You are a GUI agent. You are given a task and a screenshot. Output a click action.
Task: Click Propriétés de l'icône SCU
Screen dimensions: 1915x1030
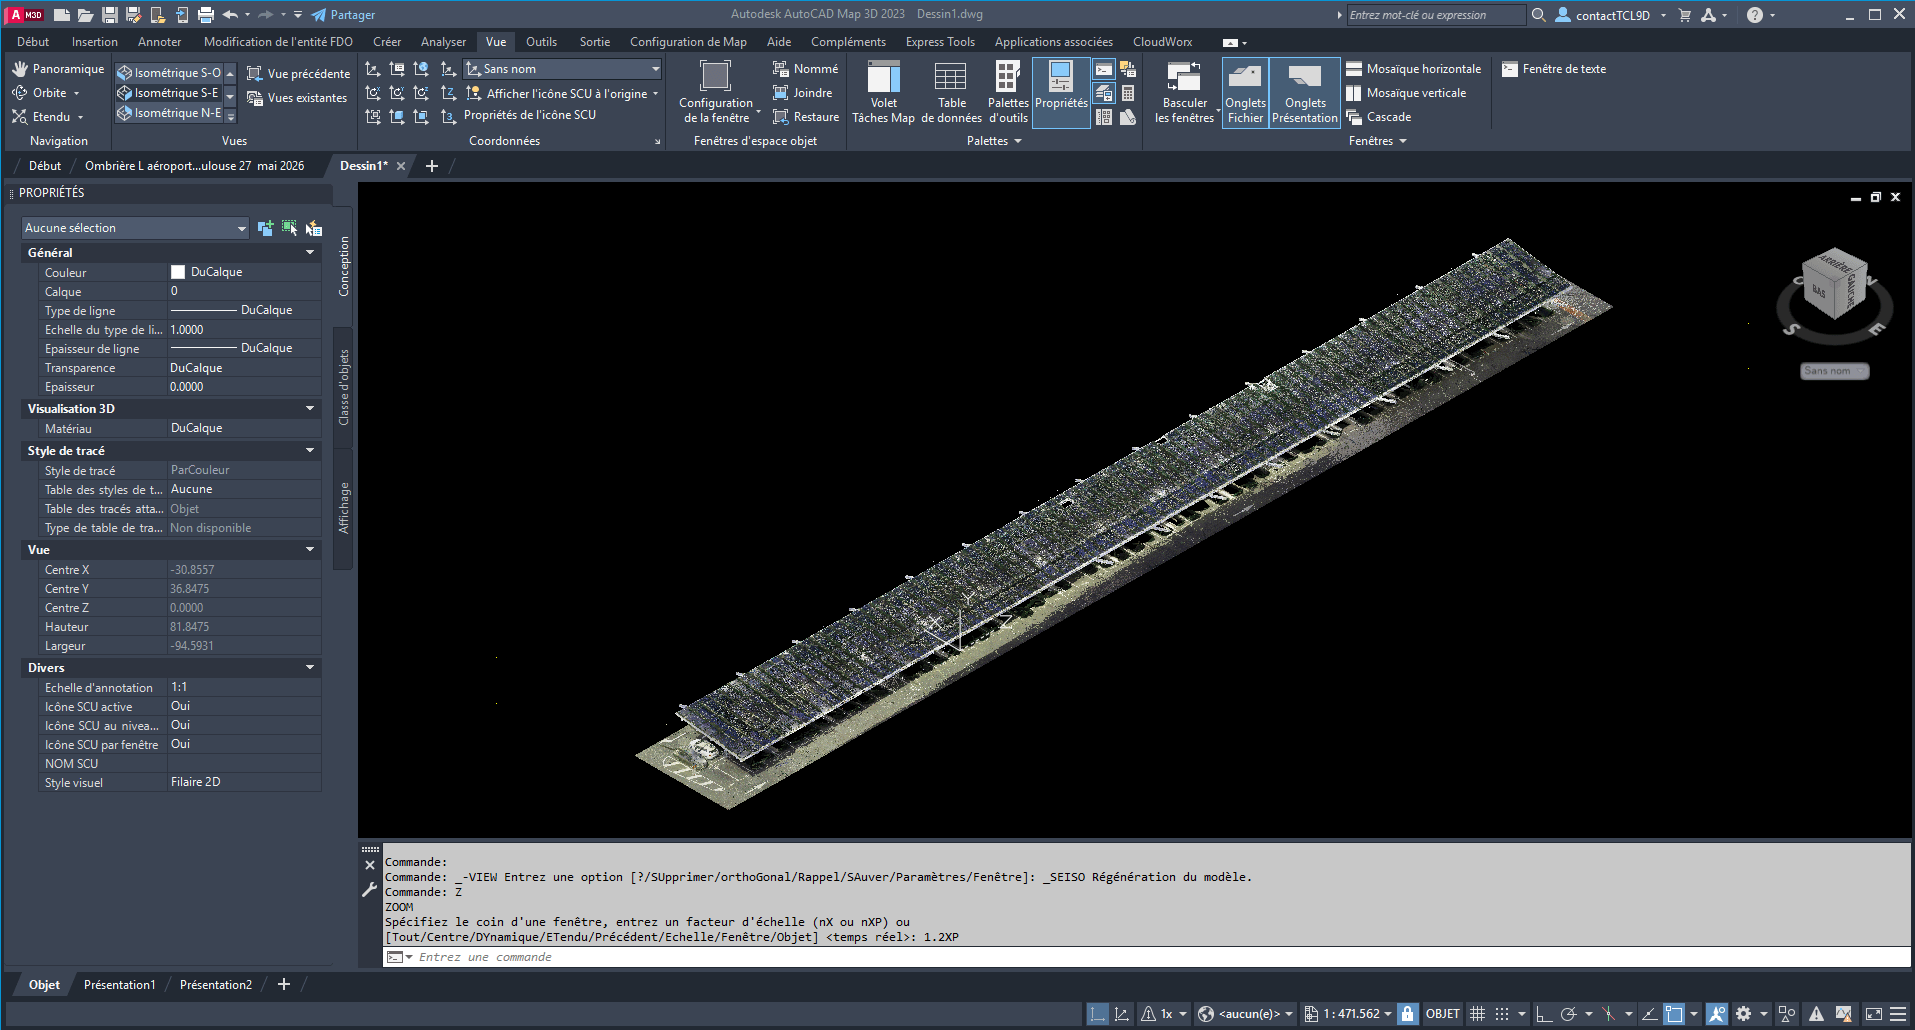[530, 115]
